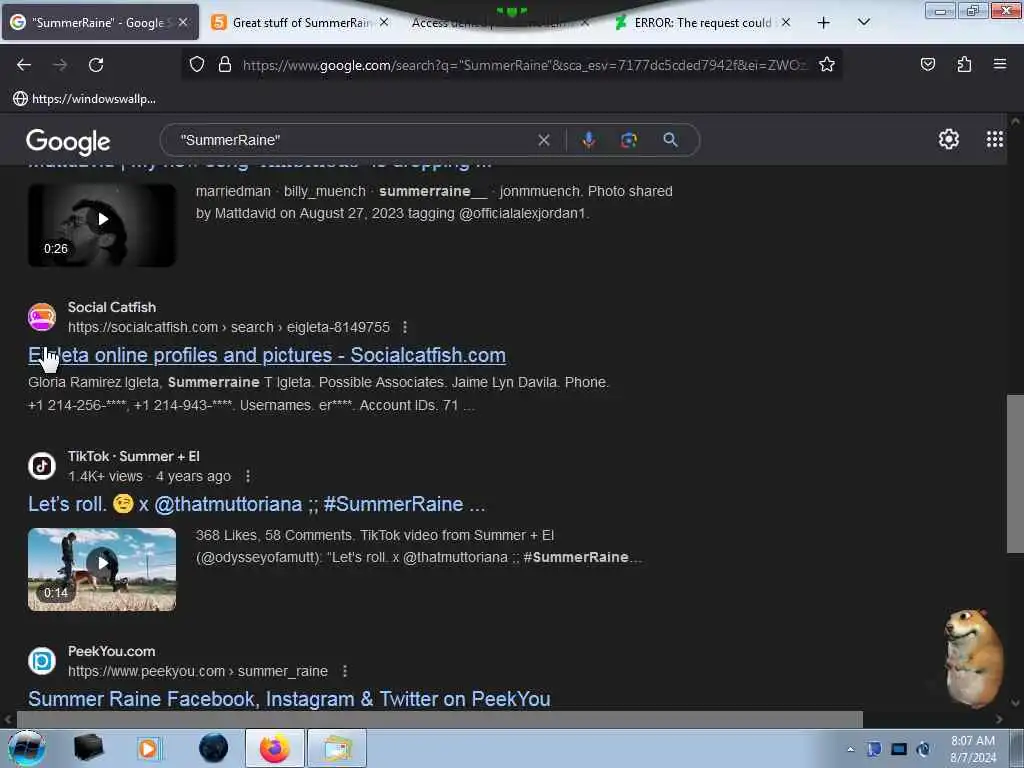The height and width of the screenshot is (768, 1024).
Task: Click socialcatfish.com search eigleta URL text
Action: click(x=229, y=327)
